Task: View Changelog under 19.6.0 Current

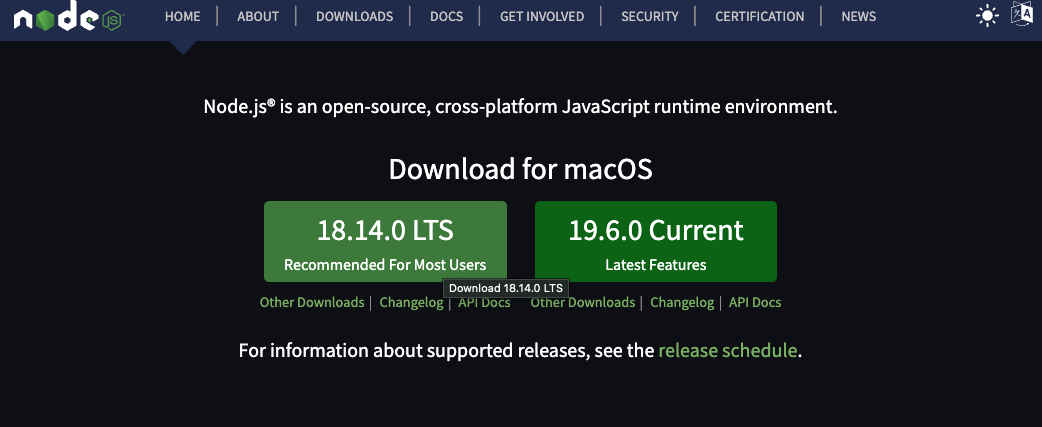Action: coord(682,303)
